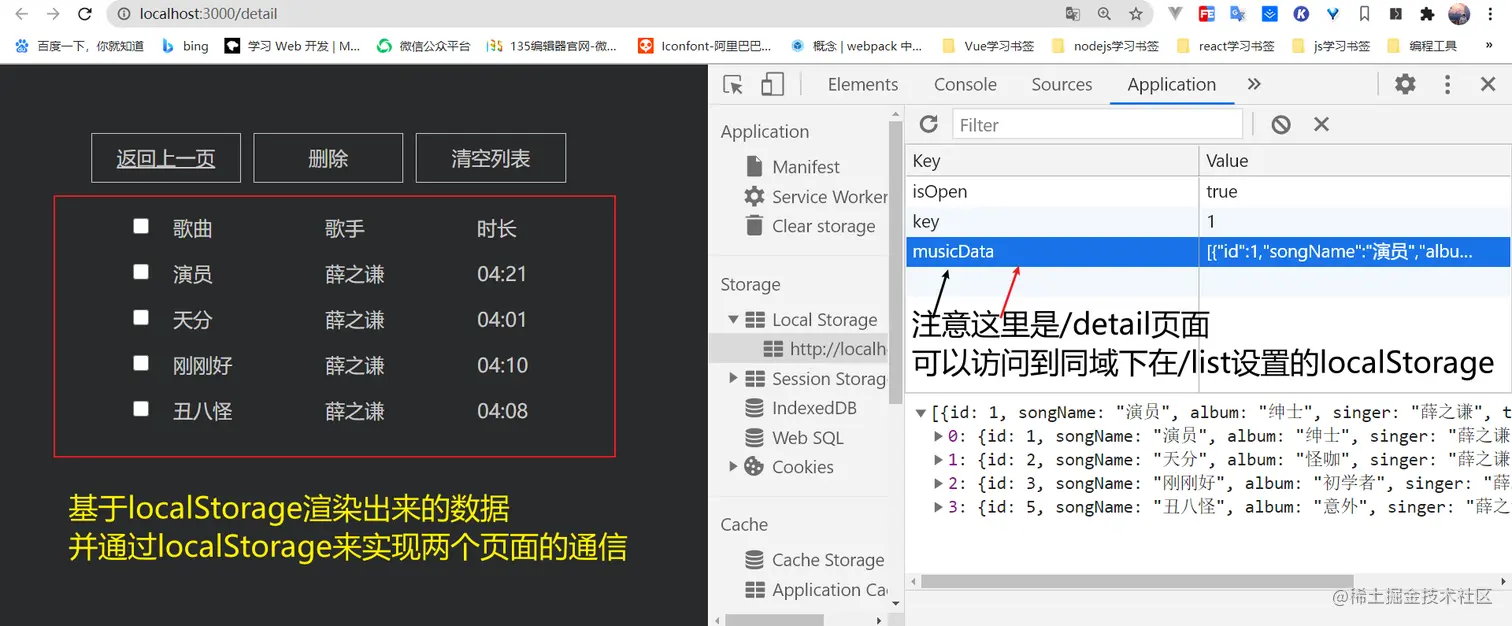Switch to the Console tab
The width and height of the screenshot is (1512, 626).
point(965,85)
